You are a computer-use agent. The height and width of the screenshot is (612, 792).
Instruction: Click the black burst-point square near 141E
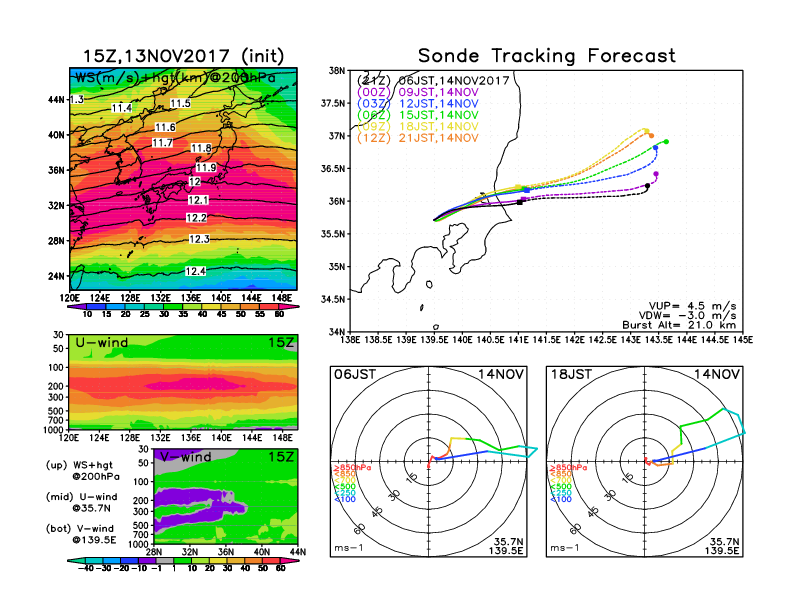pos(520,202)
